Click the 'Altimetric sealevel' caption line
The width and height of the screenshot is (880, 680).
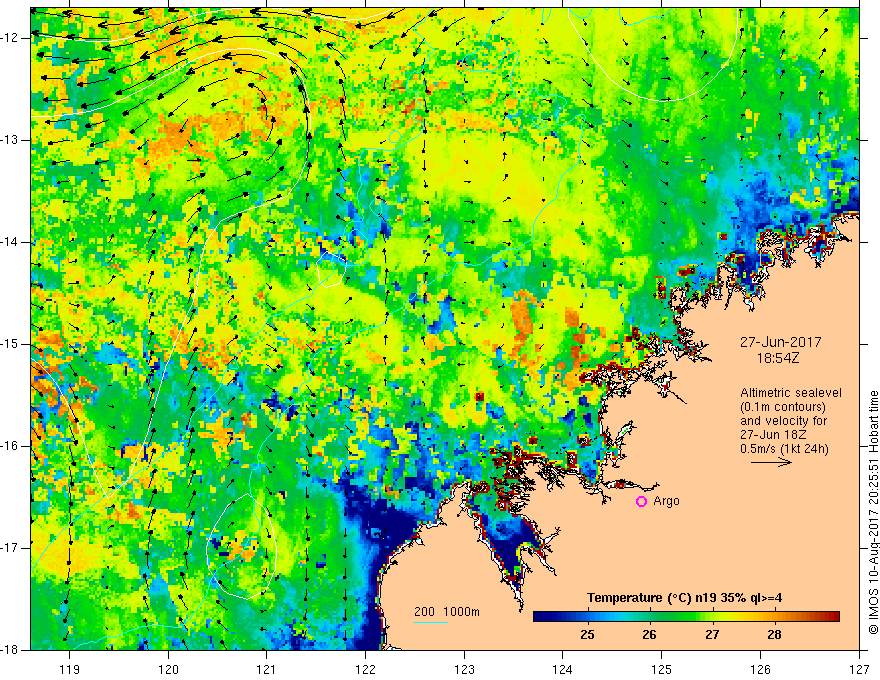(791, 393)
